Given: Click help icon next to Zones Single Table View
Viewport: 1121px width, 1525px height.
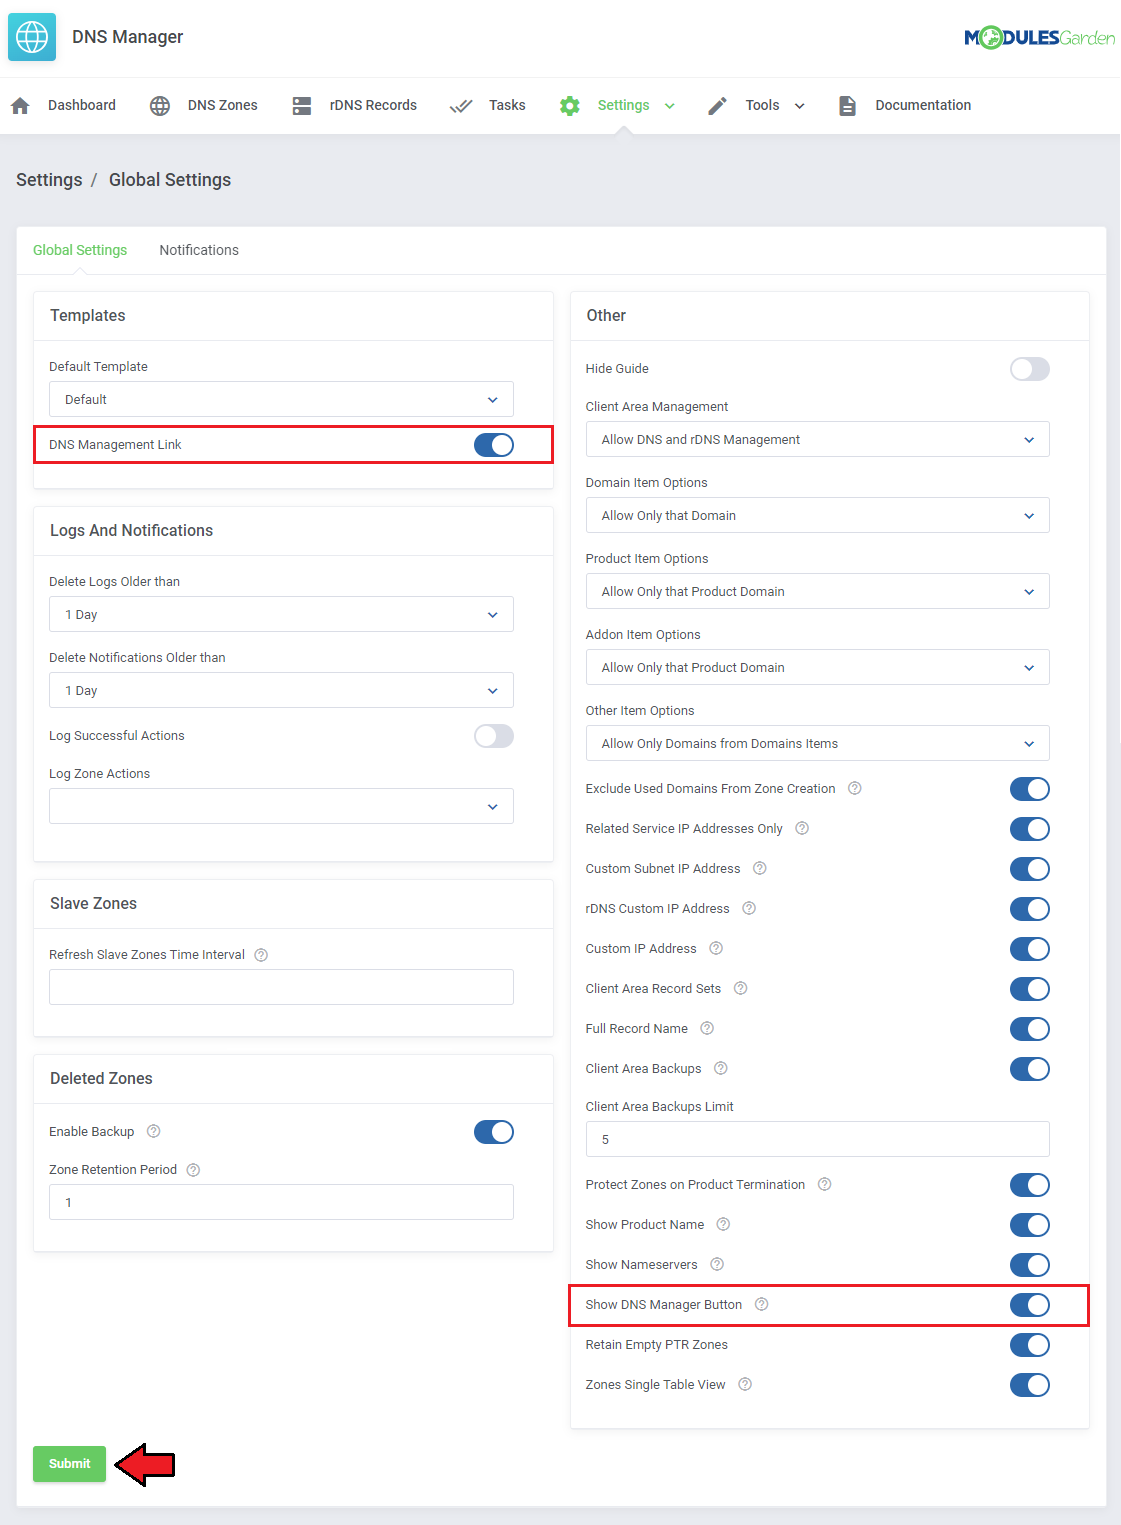Looking at the screenshot, I should [745, 1384].
